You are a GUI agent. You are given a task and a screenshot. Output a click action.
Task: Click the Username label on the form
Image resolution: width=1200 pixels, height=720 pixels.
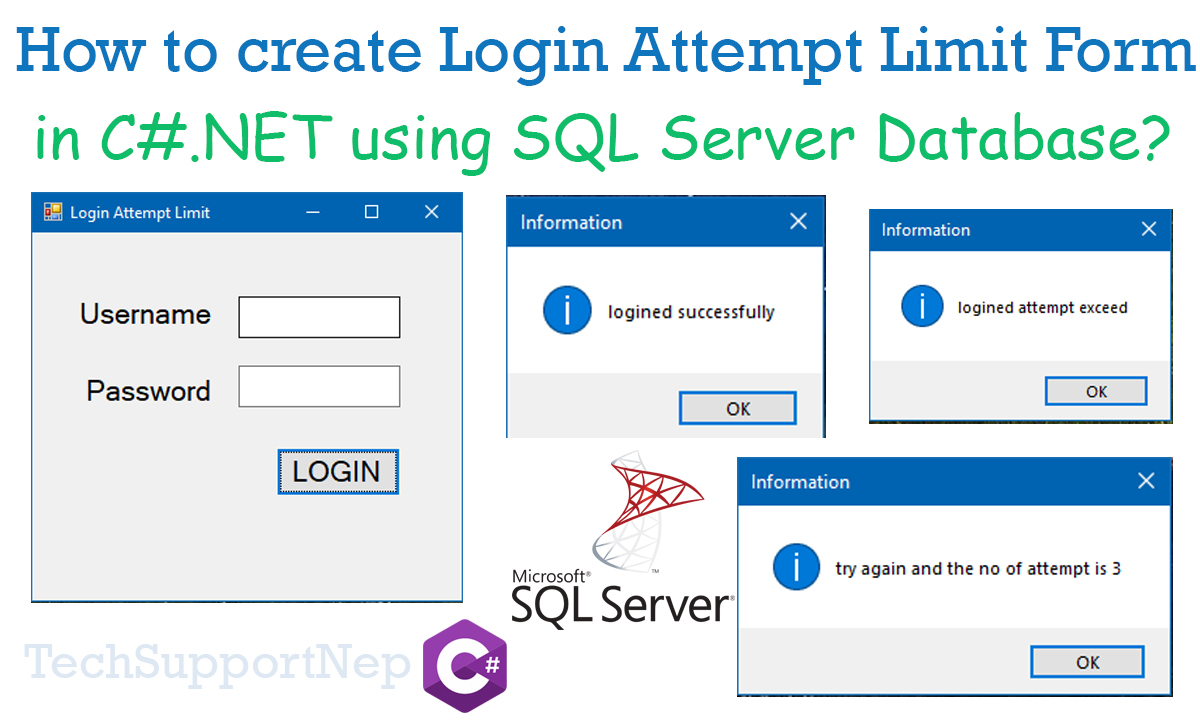[x=145, y=315]
